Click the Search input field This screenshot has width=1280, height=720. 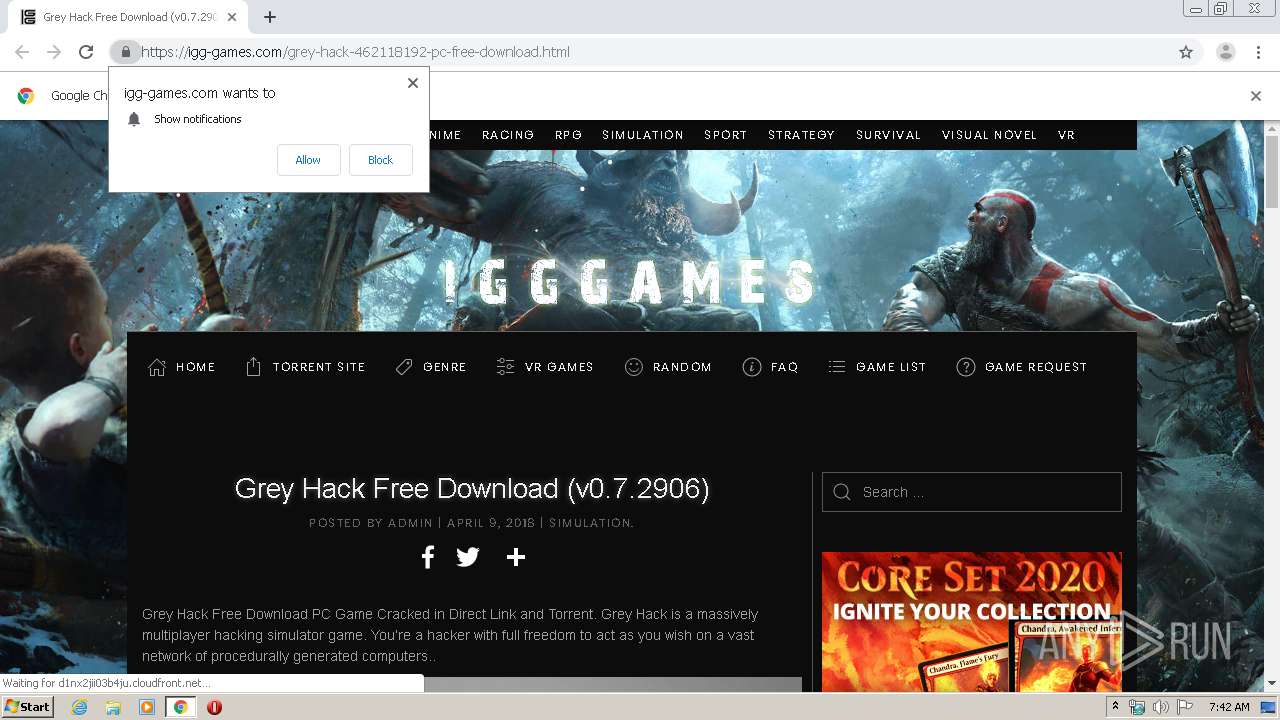tap(972, 492)
